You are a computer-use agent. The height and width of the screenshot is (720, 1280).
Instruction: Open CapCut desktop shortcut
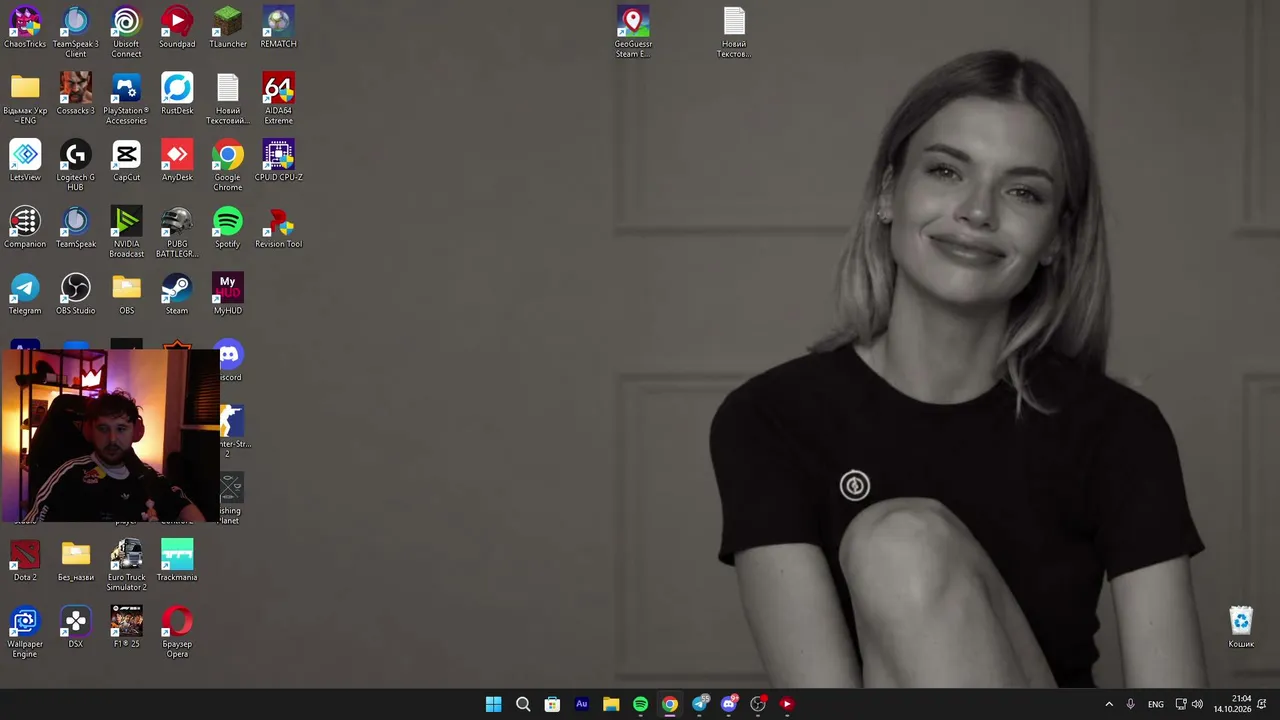tap(126, 161)
